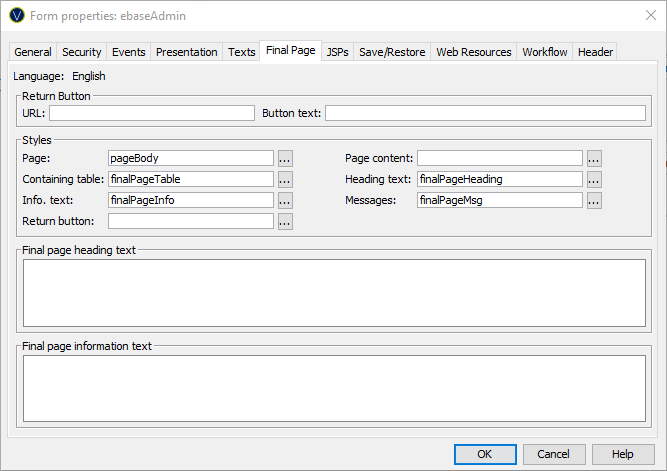Screen dimensions: 667x471
Task: Open Help for form properties
Action: point(622,454)
